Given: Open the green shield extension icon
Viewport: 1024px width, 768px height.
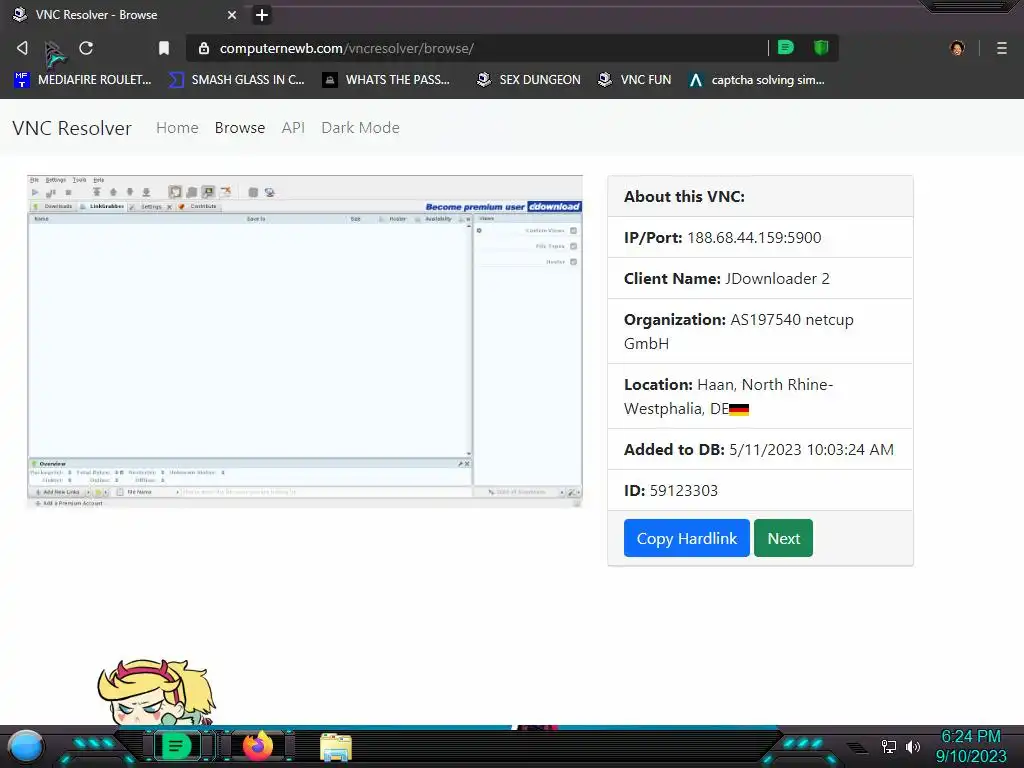Looking at the screenshot, I should pyautogui.click(x=821, y=48).
